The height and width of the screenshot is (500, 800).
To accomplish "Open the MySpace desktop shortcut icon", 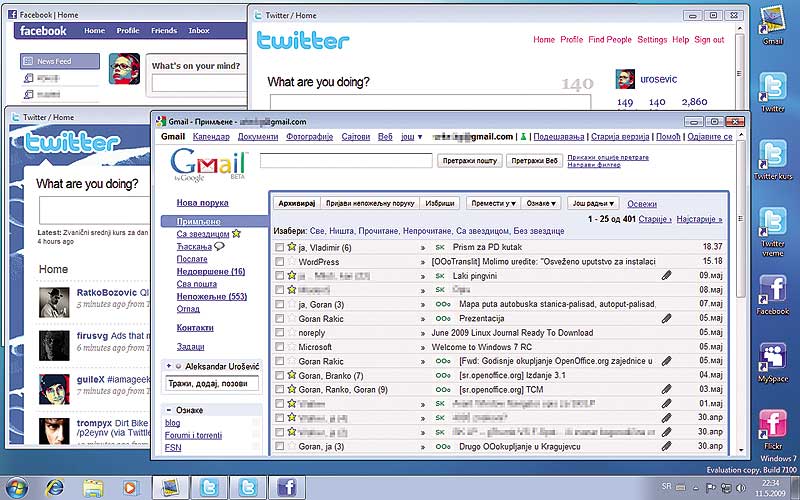I will coord(773,358).
